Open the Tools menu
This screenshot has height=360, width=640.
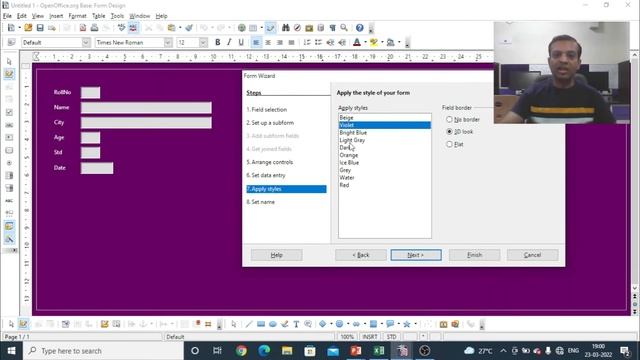click(117, 16)
